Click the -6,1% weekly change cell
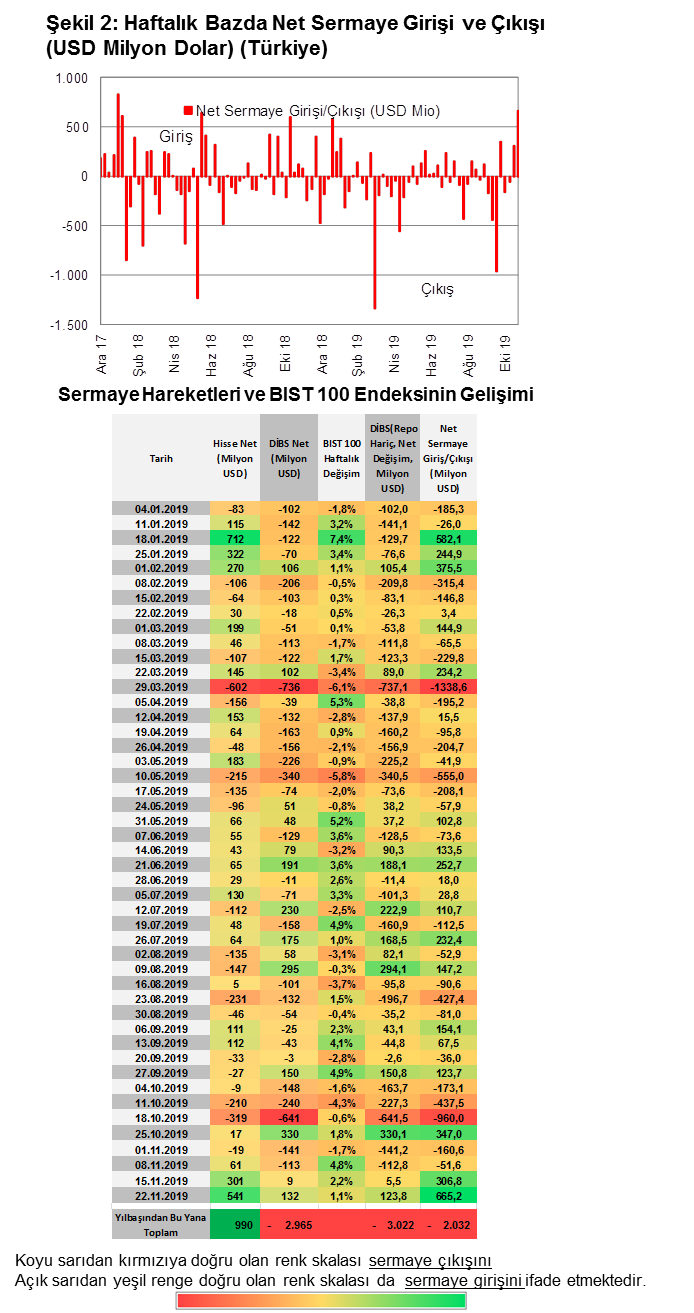694x1313 pixels. point(342,688)
